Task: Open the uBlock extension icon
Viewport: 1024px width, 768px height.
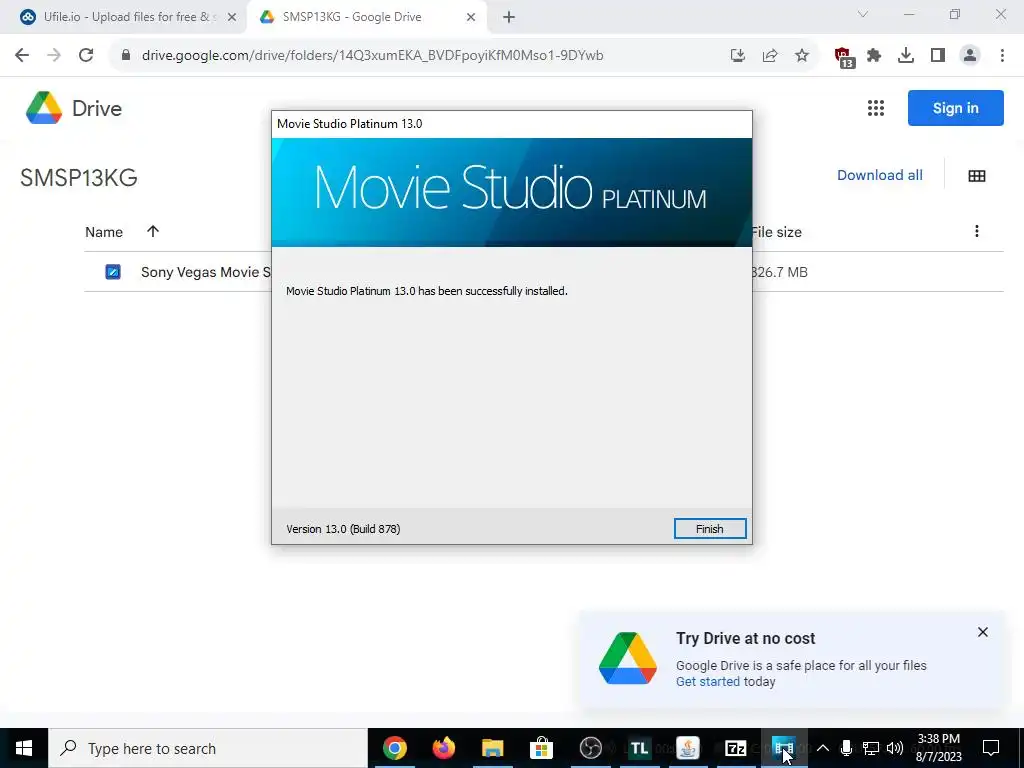Action: [x=844, y=57]
